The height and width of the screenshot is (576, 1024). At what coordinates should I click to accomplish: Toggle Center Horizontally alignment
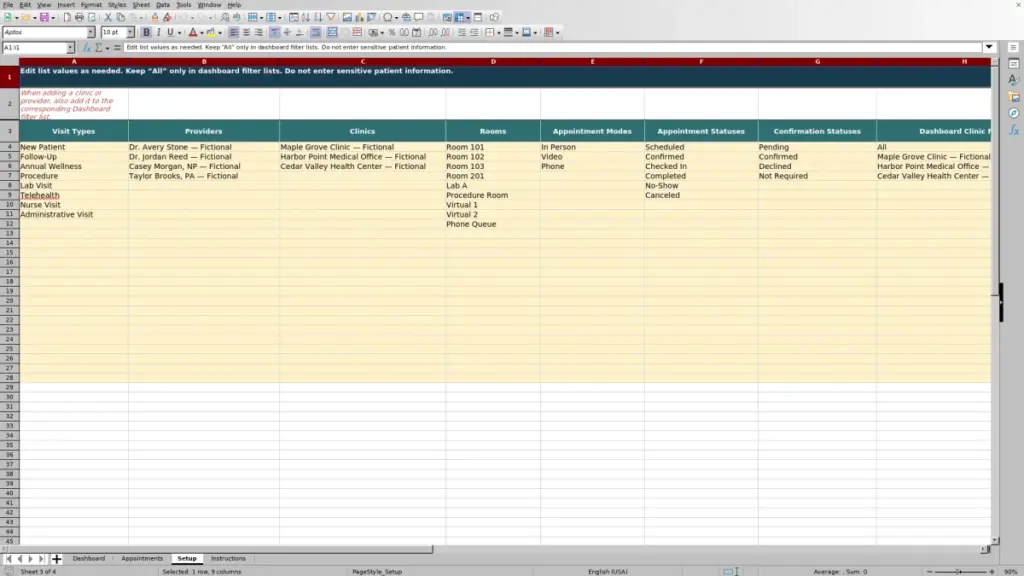(246, 33)
